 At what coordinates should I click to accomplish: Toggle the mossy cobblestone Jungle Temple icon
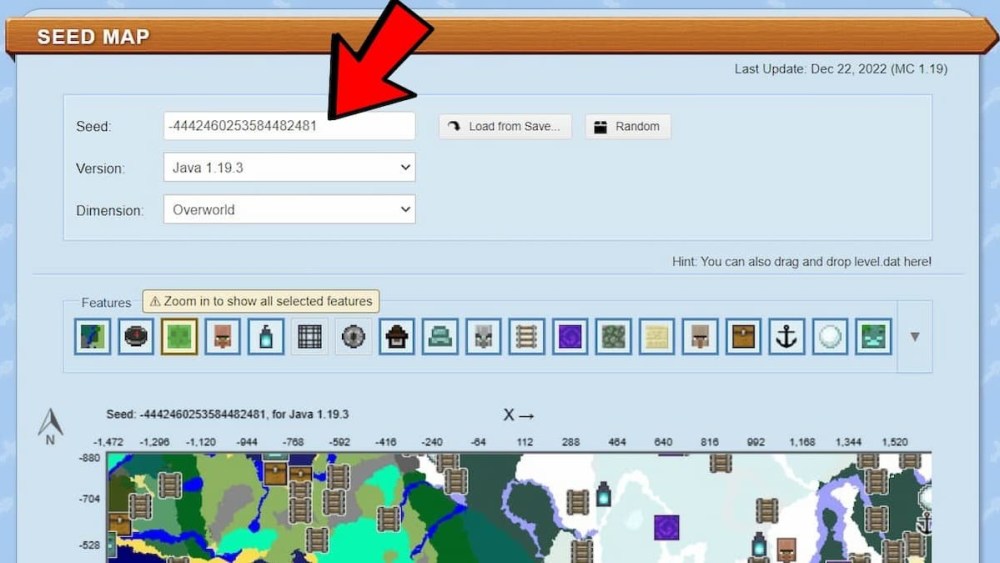pyautogui.click(x=613, y=337)
